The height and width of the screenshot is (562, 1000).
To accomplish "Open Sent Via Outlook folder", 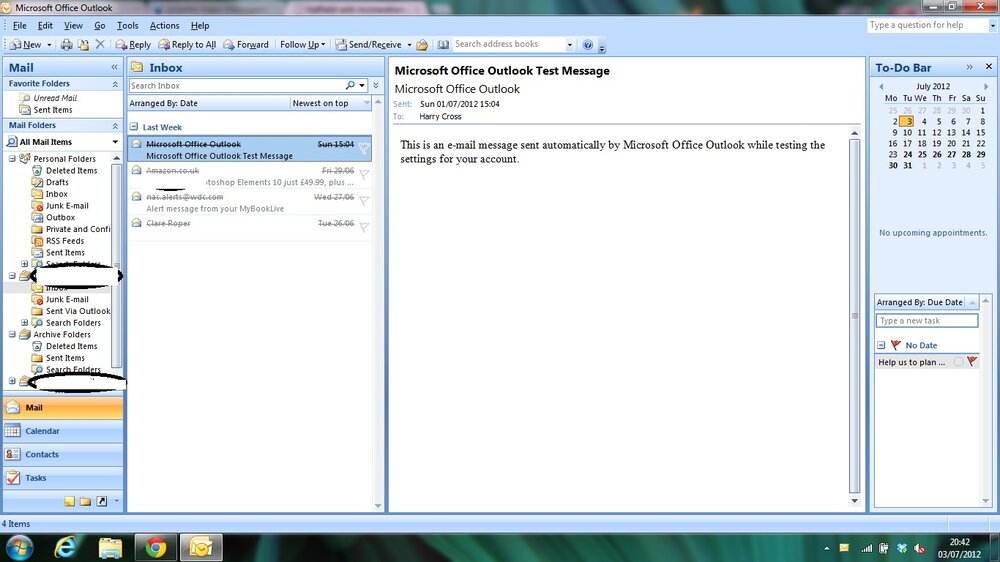I will click(78, 311).
